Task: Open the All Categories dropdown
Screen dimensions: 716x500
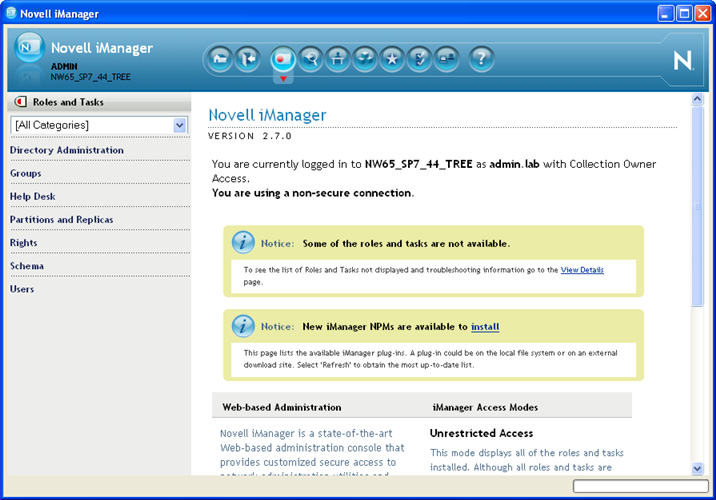Action: (x=180, y=125)
